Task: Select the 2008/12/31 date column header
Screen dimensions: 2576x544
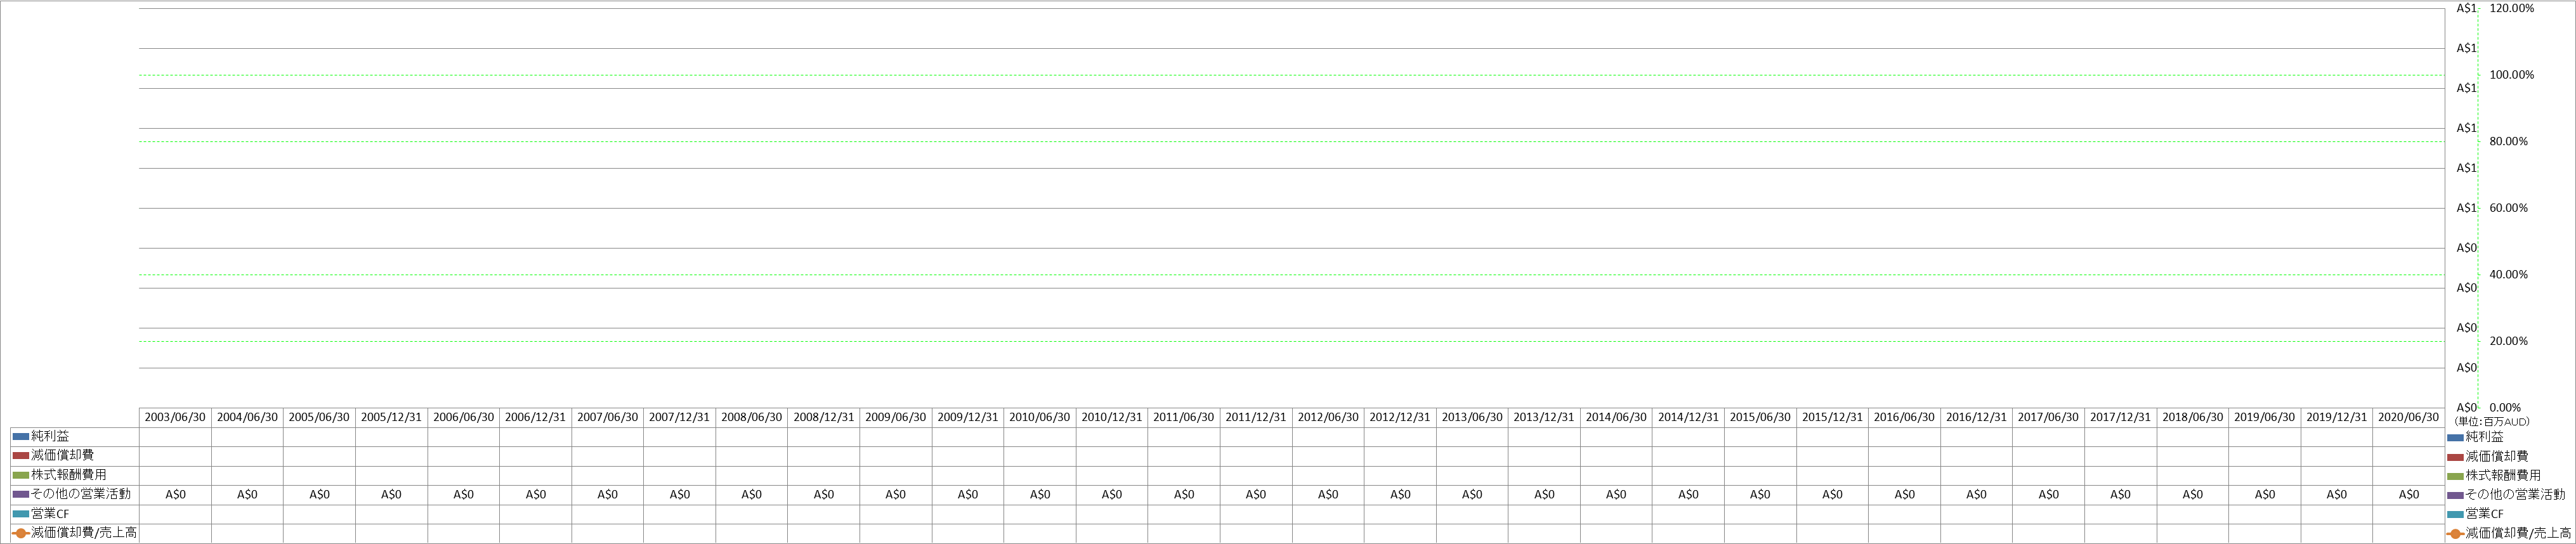Action: click(823, 417)
